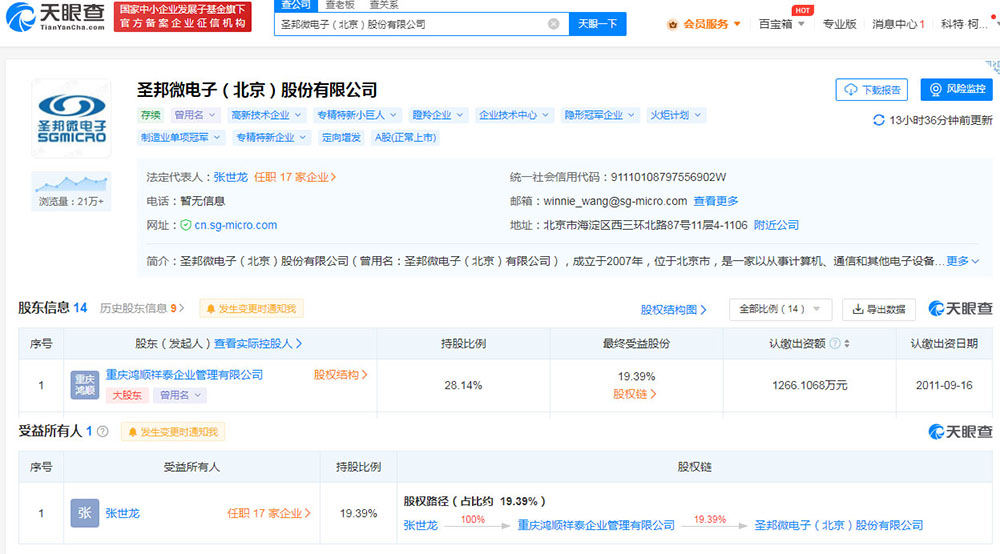This screenshot has width=1000, height=554.
Task: Switch to the 查关系 tab
Action: pyautogui.click(x=384, y=4)
